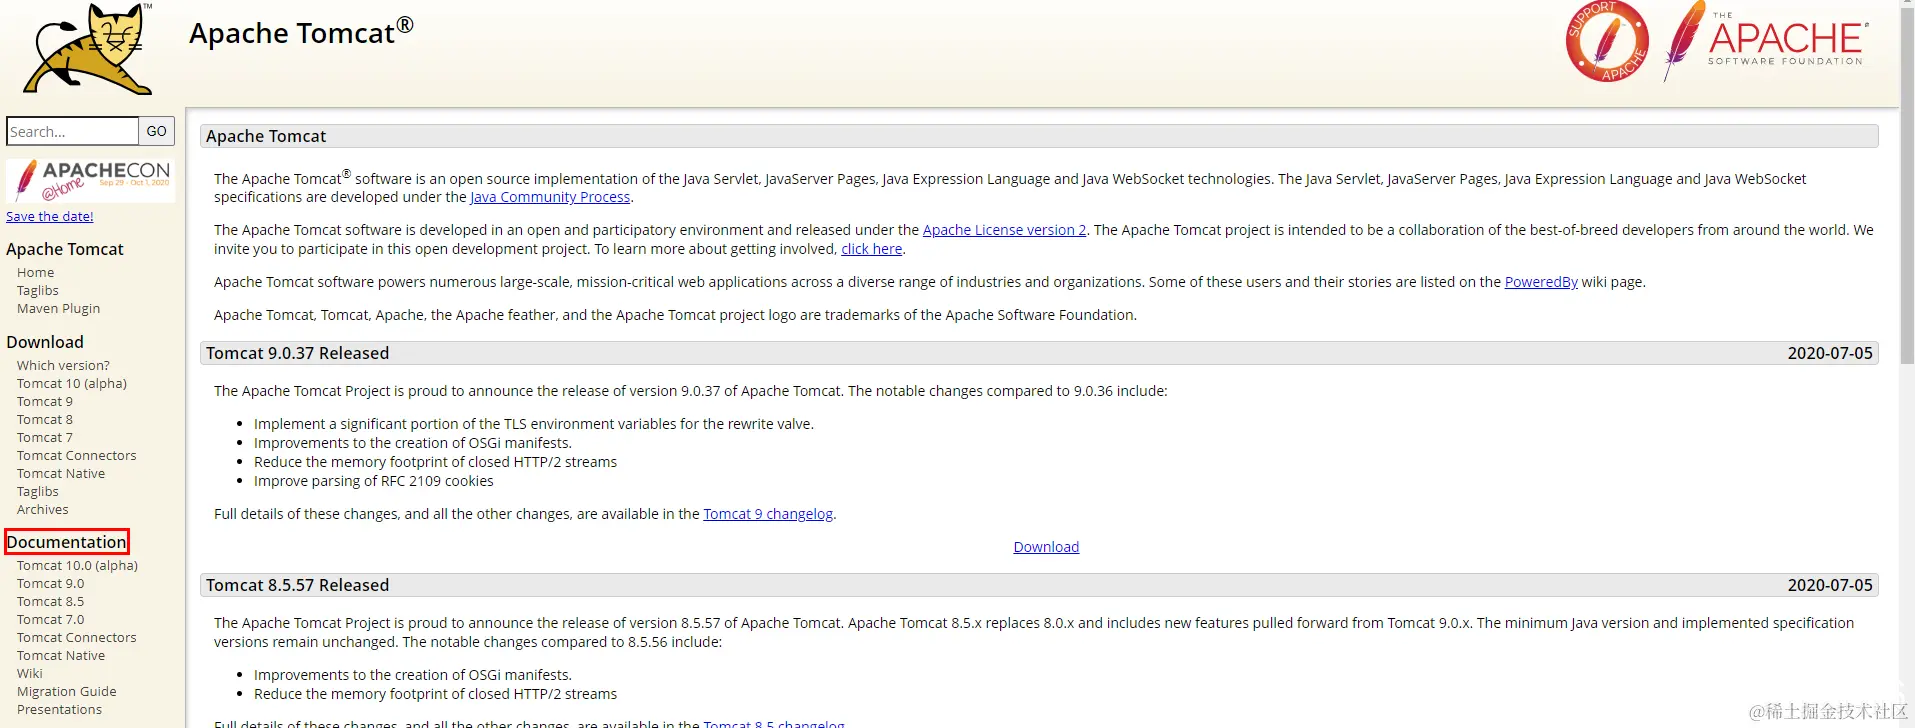Open the Migration Guide link
This screenshot has height=728, width=1915.
(x=67, y=691)
